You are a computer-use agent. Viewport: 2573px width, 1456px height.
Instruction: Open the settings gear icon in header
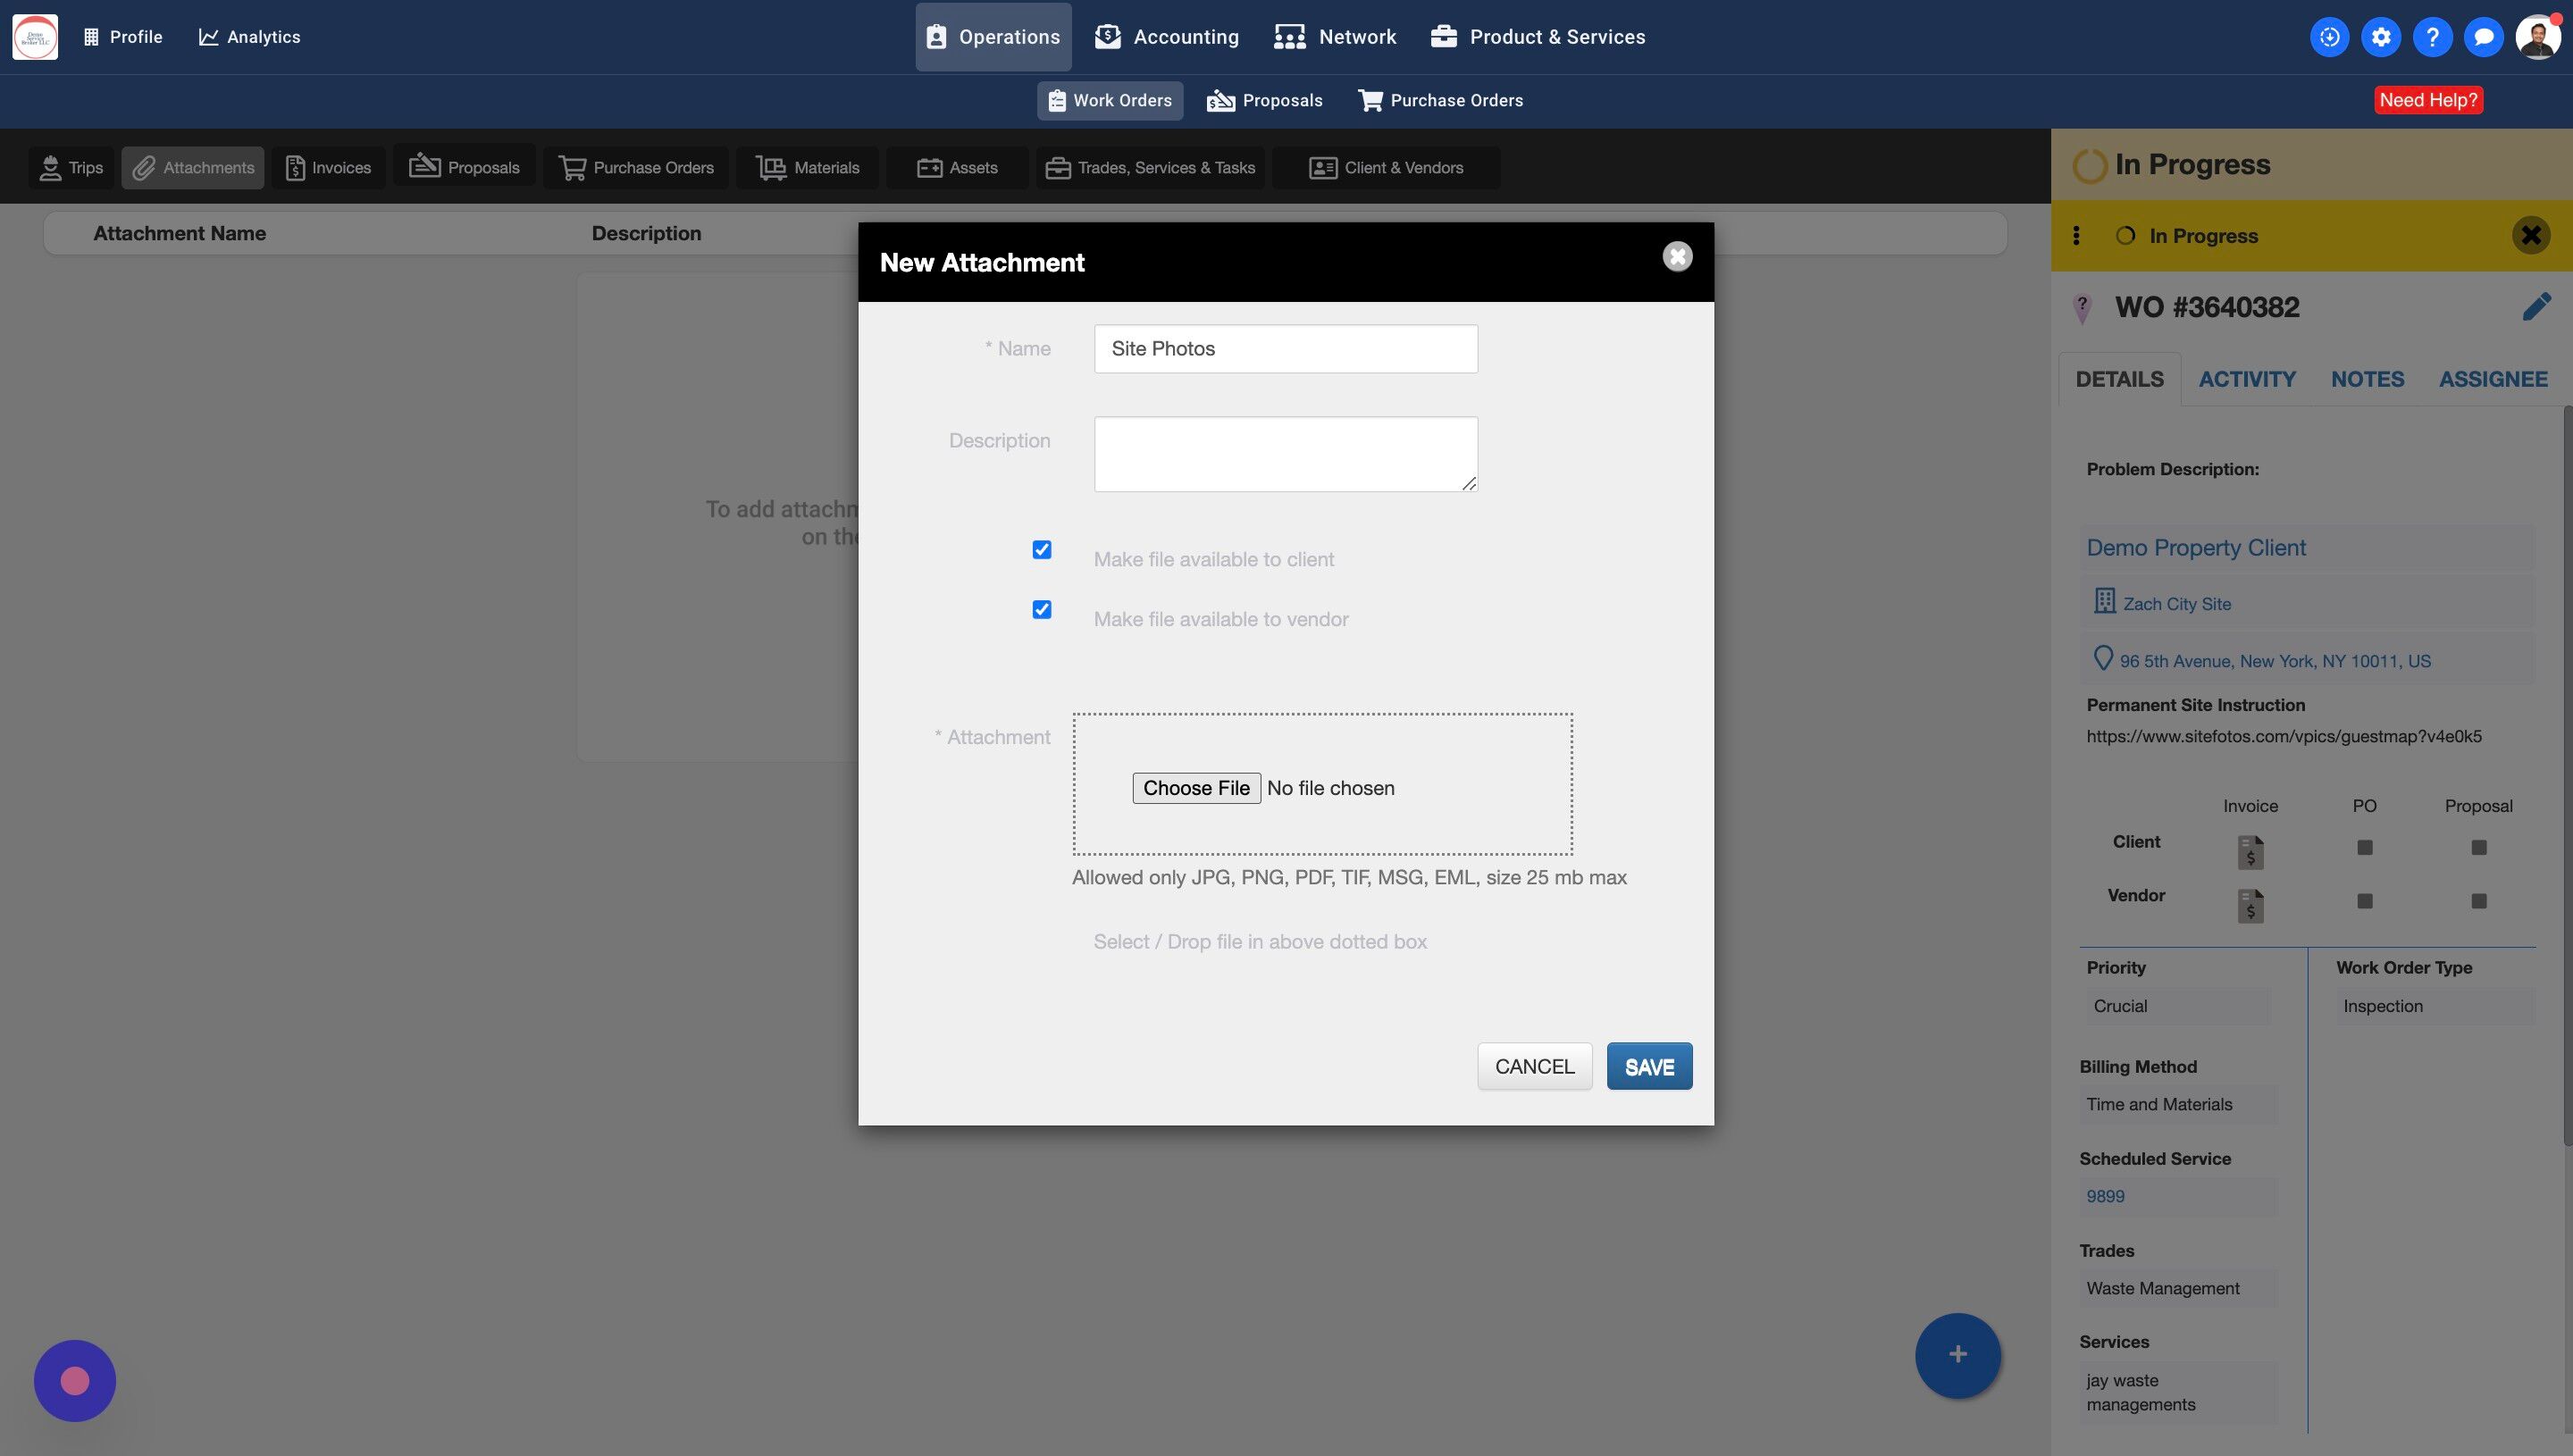coord(2381,37)
